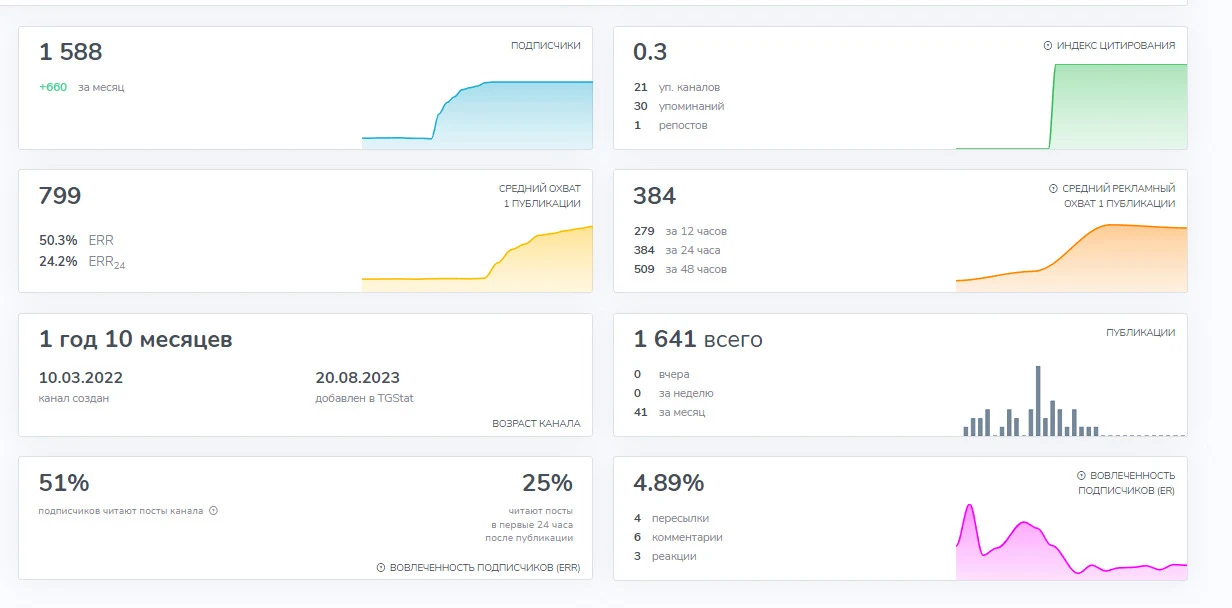Click the '4 пересылки' row
The height and width of the screenshot is (608, 1232).
coord(671,518)
